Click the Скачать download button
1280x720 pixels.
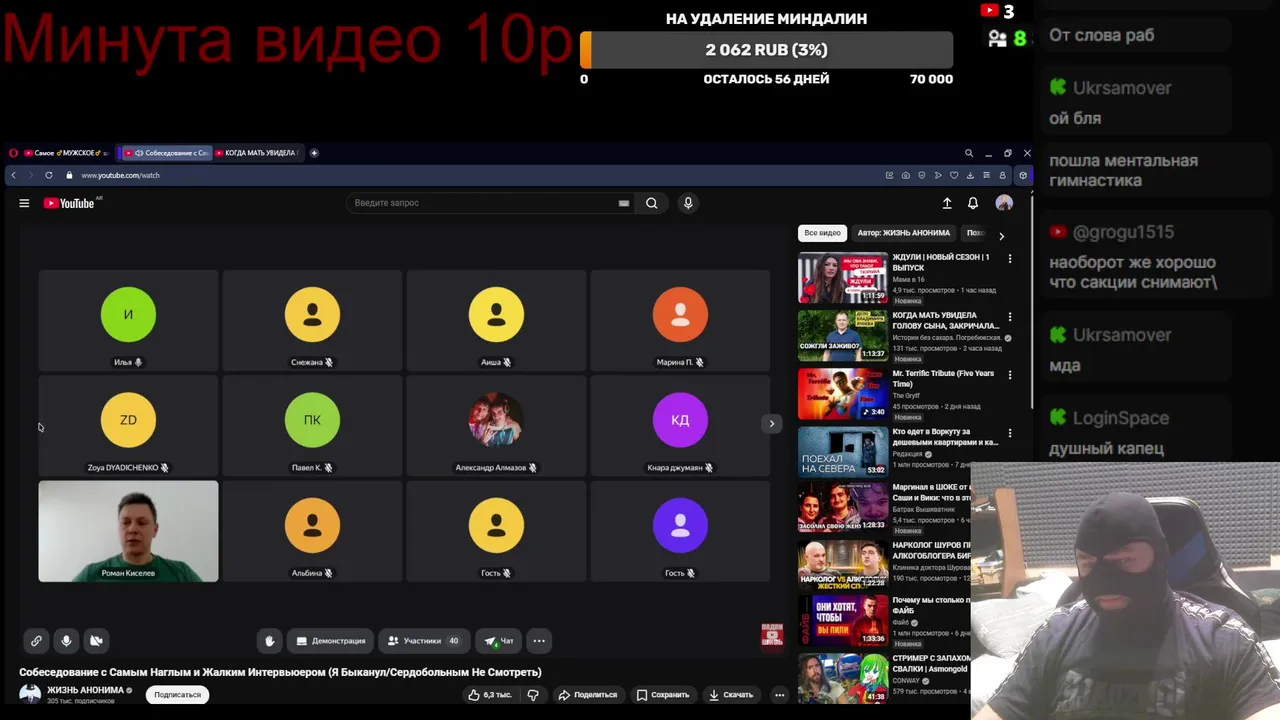point(731,695)
